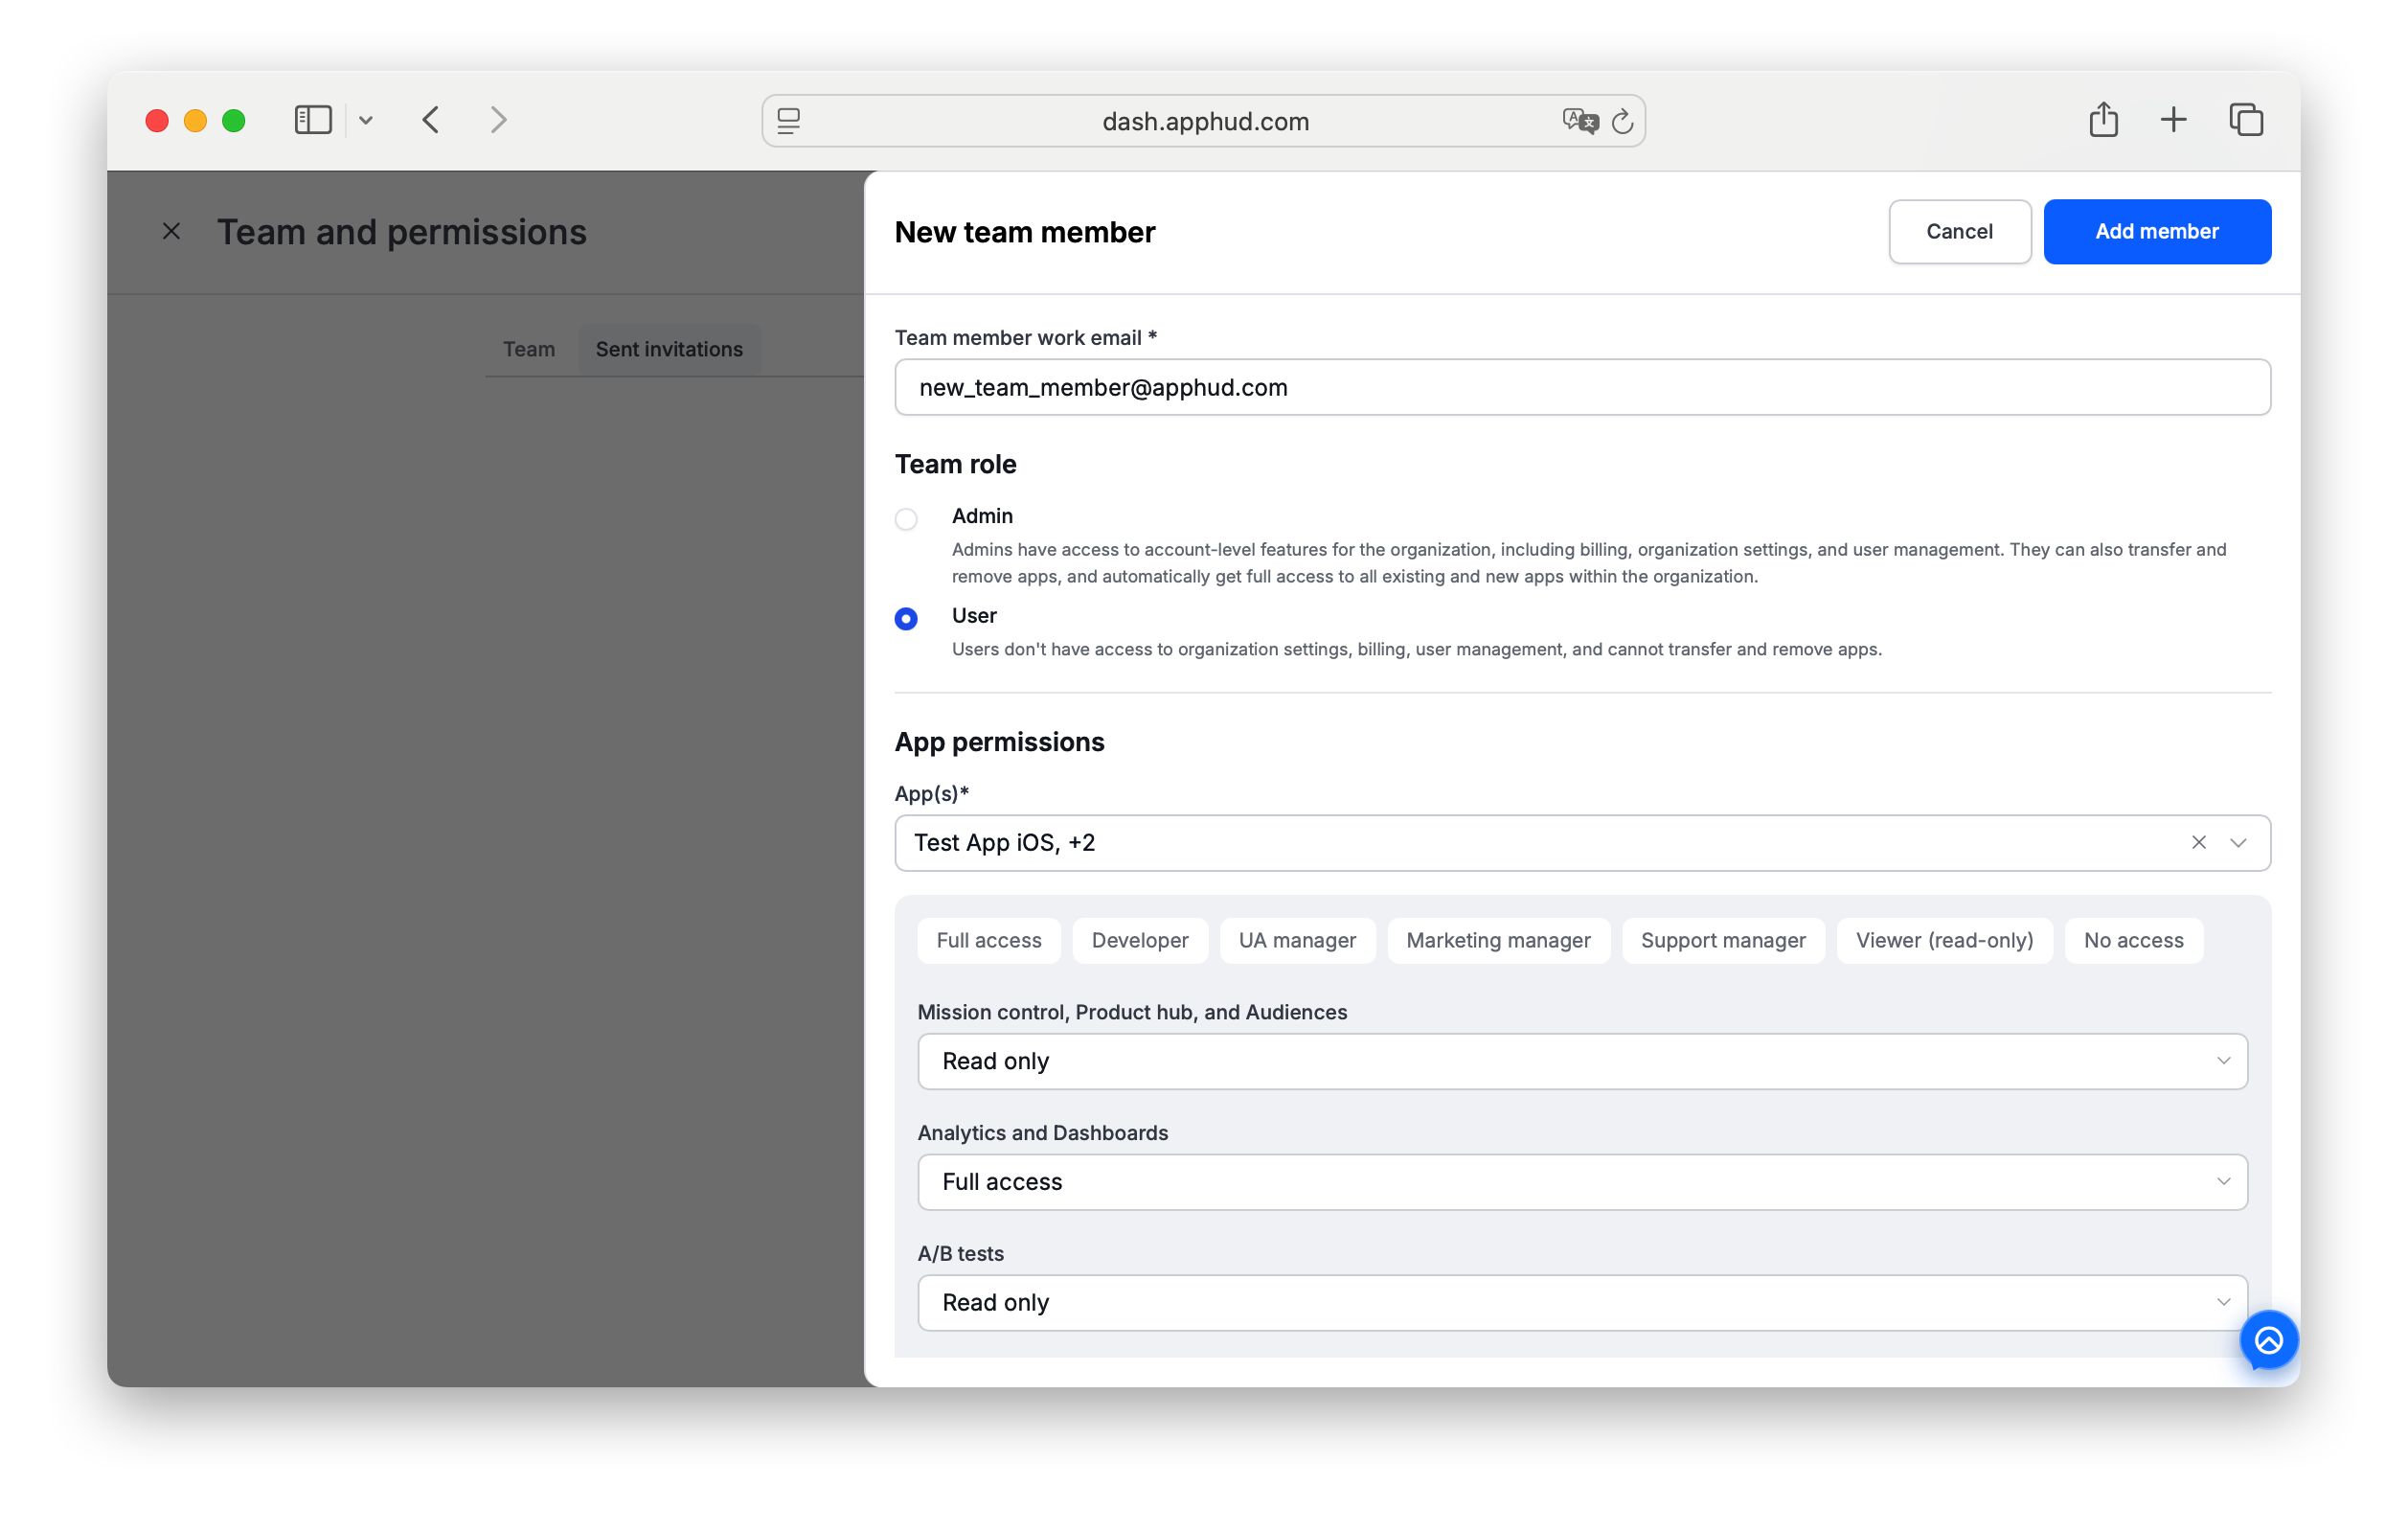Open the Safari share menu

(x=2103, y=120)
